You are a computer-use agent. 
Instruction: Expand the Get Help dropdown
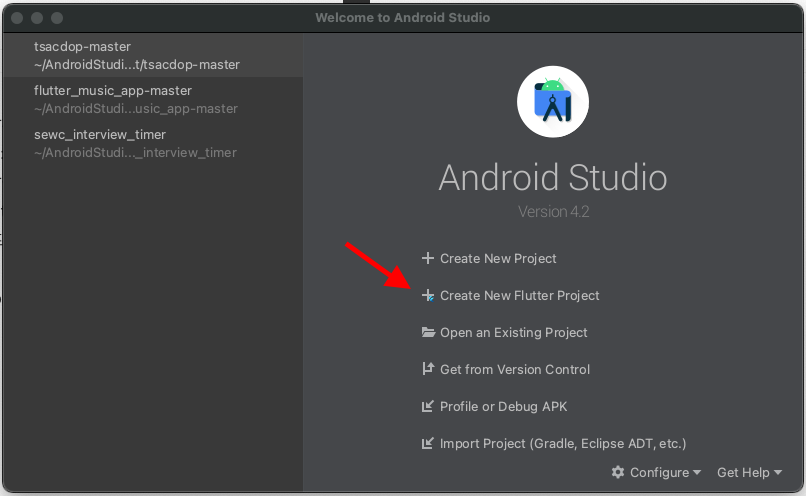click(x=749, y=472)
